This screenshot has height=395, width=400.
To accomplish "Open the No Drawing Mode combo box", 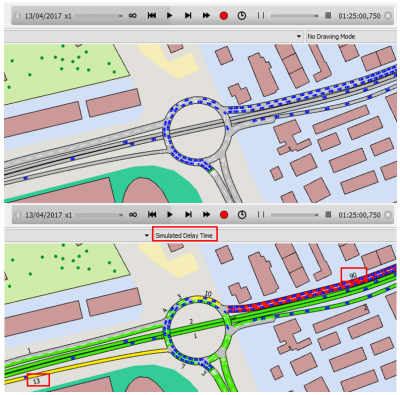I will tap(351, 36).
